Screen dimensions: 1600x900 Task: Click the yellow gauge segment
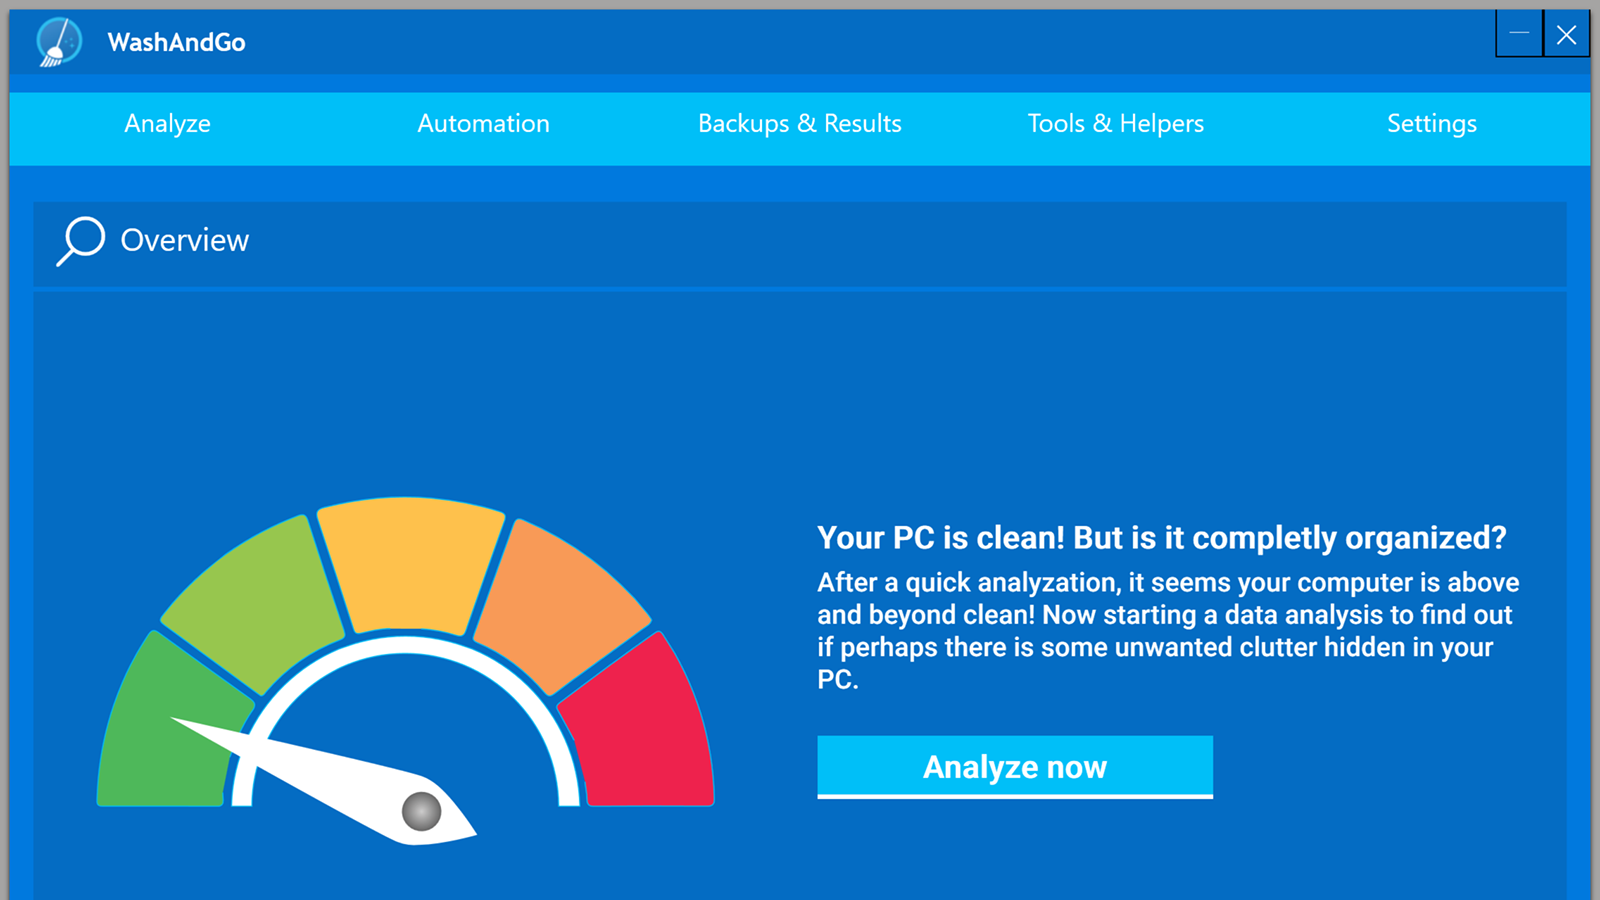pos(410,565)
